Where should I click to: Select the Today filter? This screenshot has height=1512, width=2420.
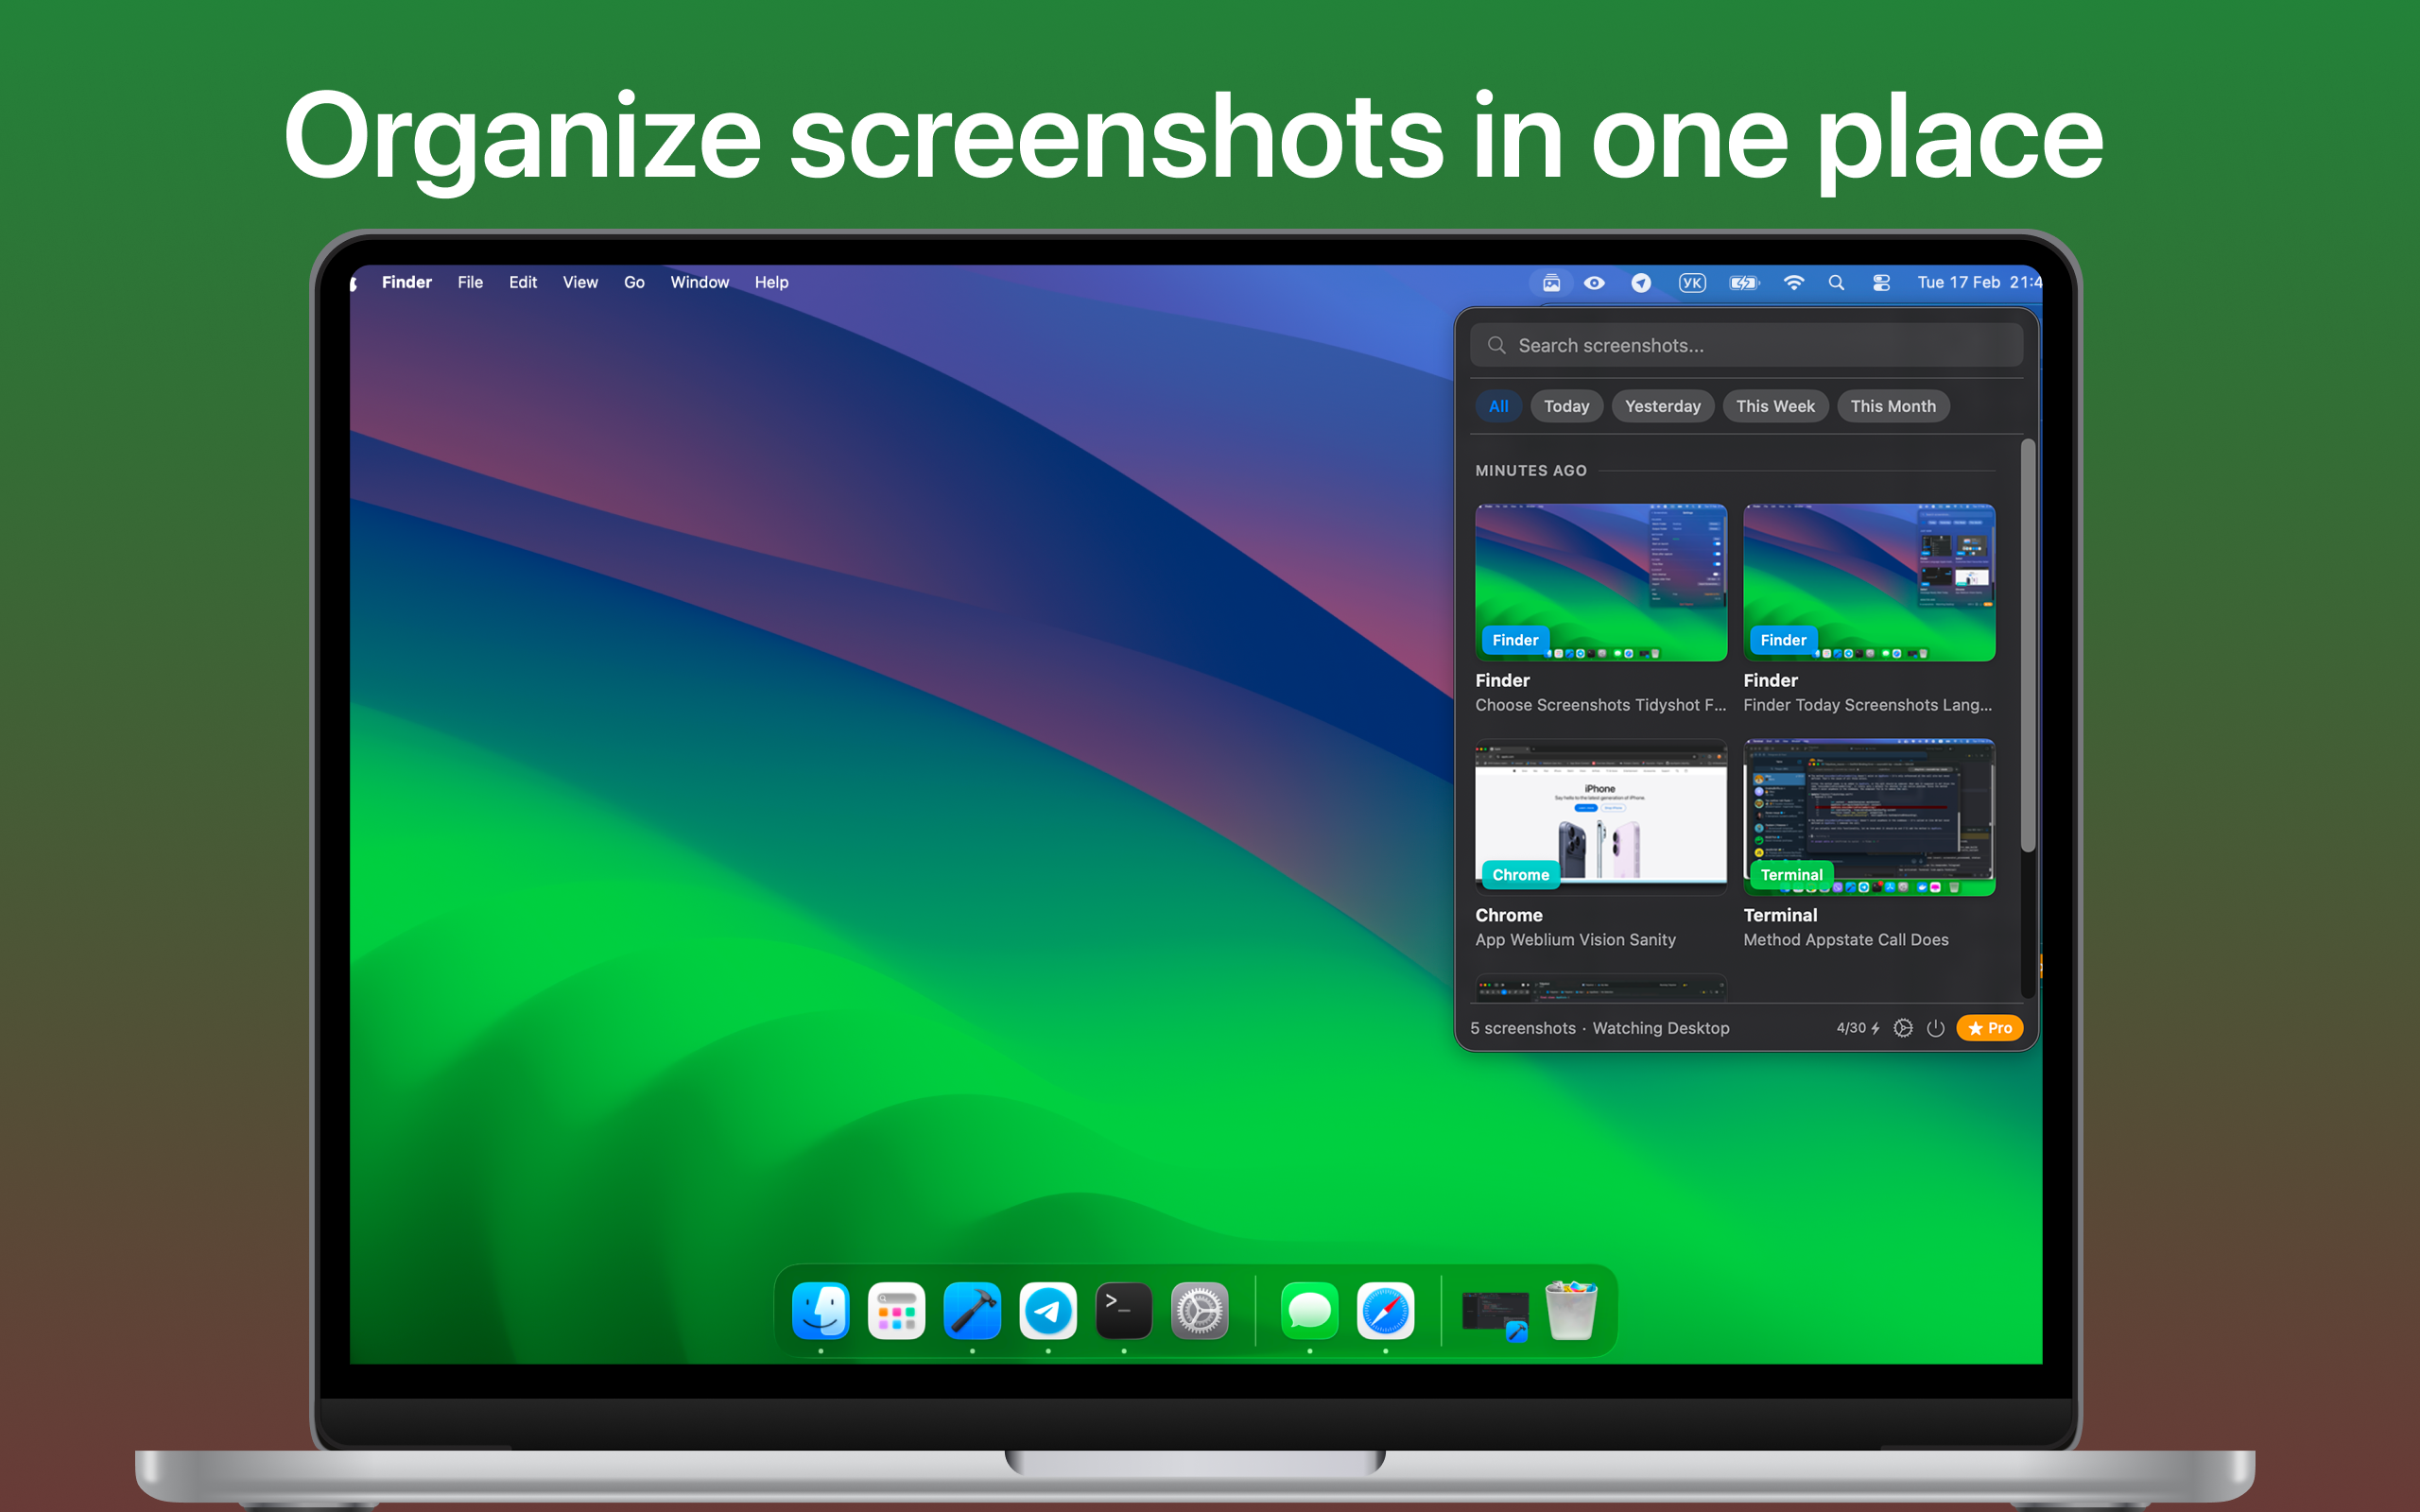click(x=1566, y=406)
